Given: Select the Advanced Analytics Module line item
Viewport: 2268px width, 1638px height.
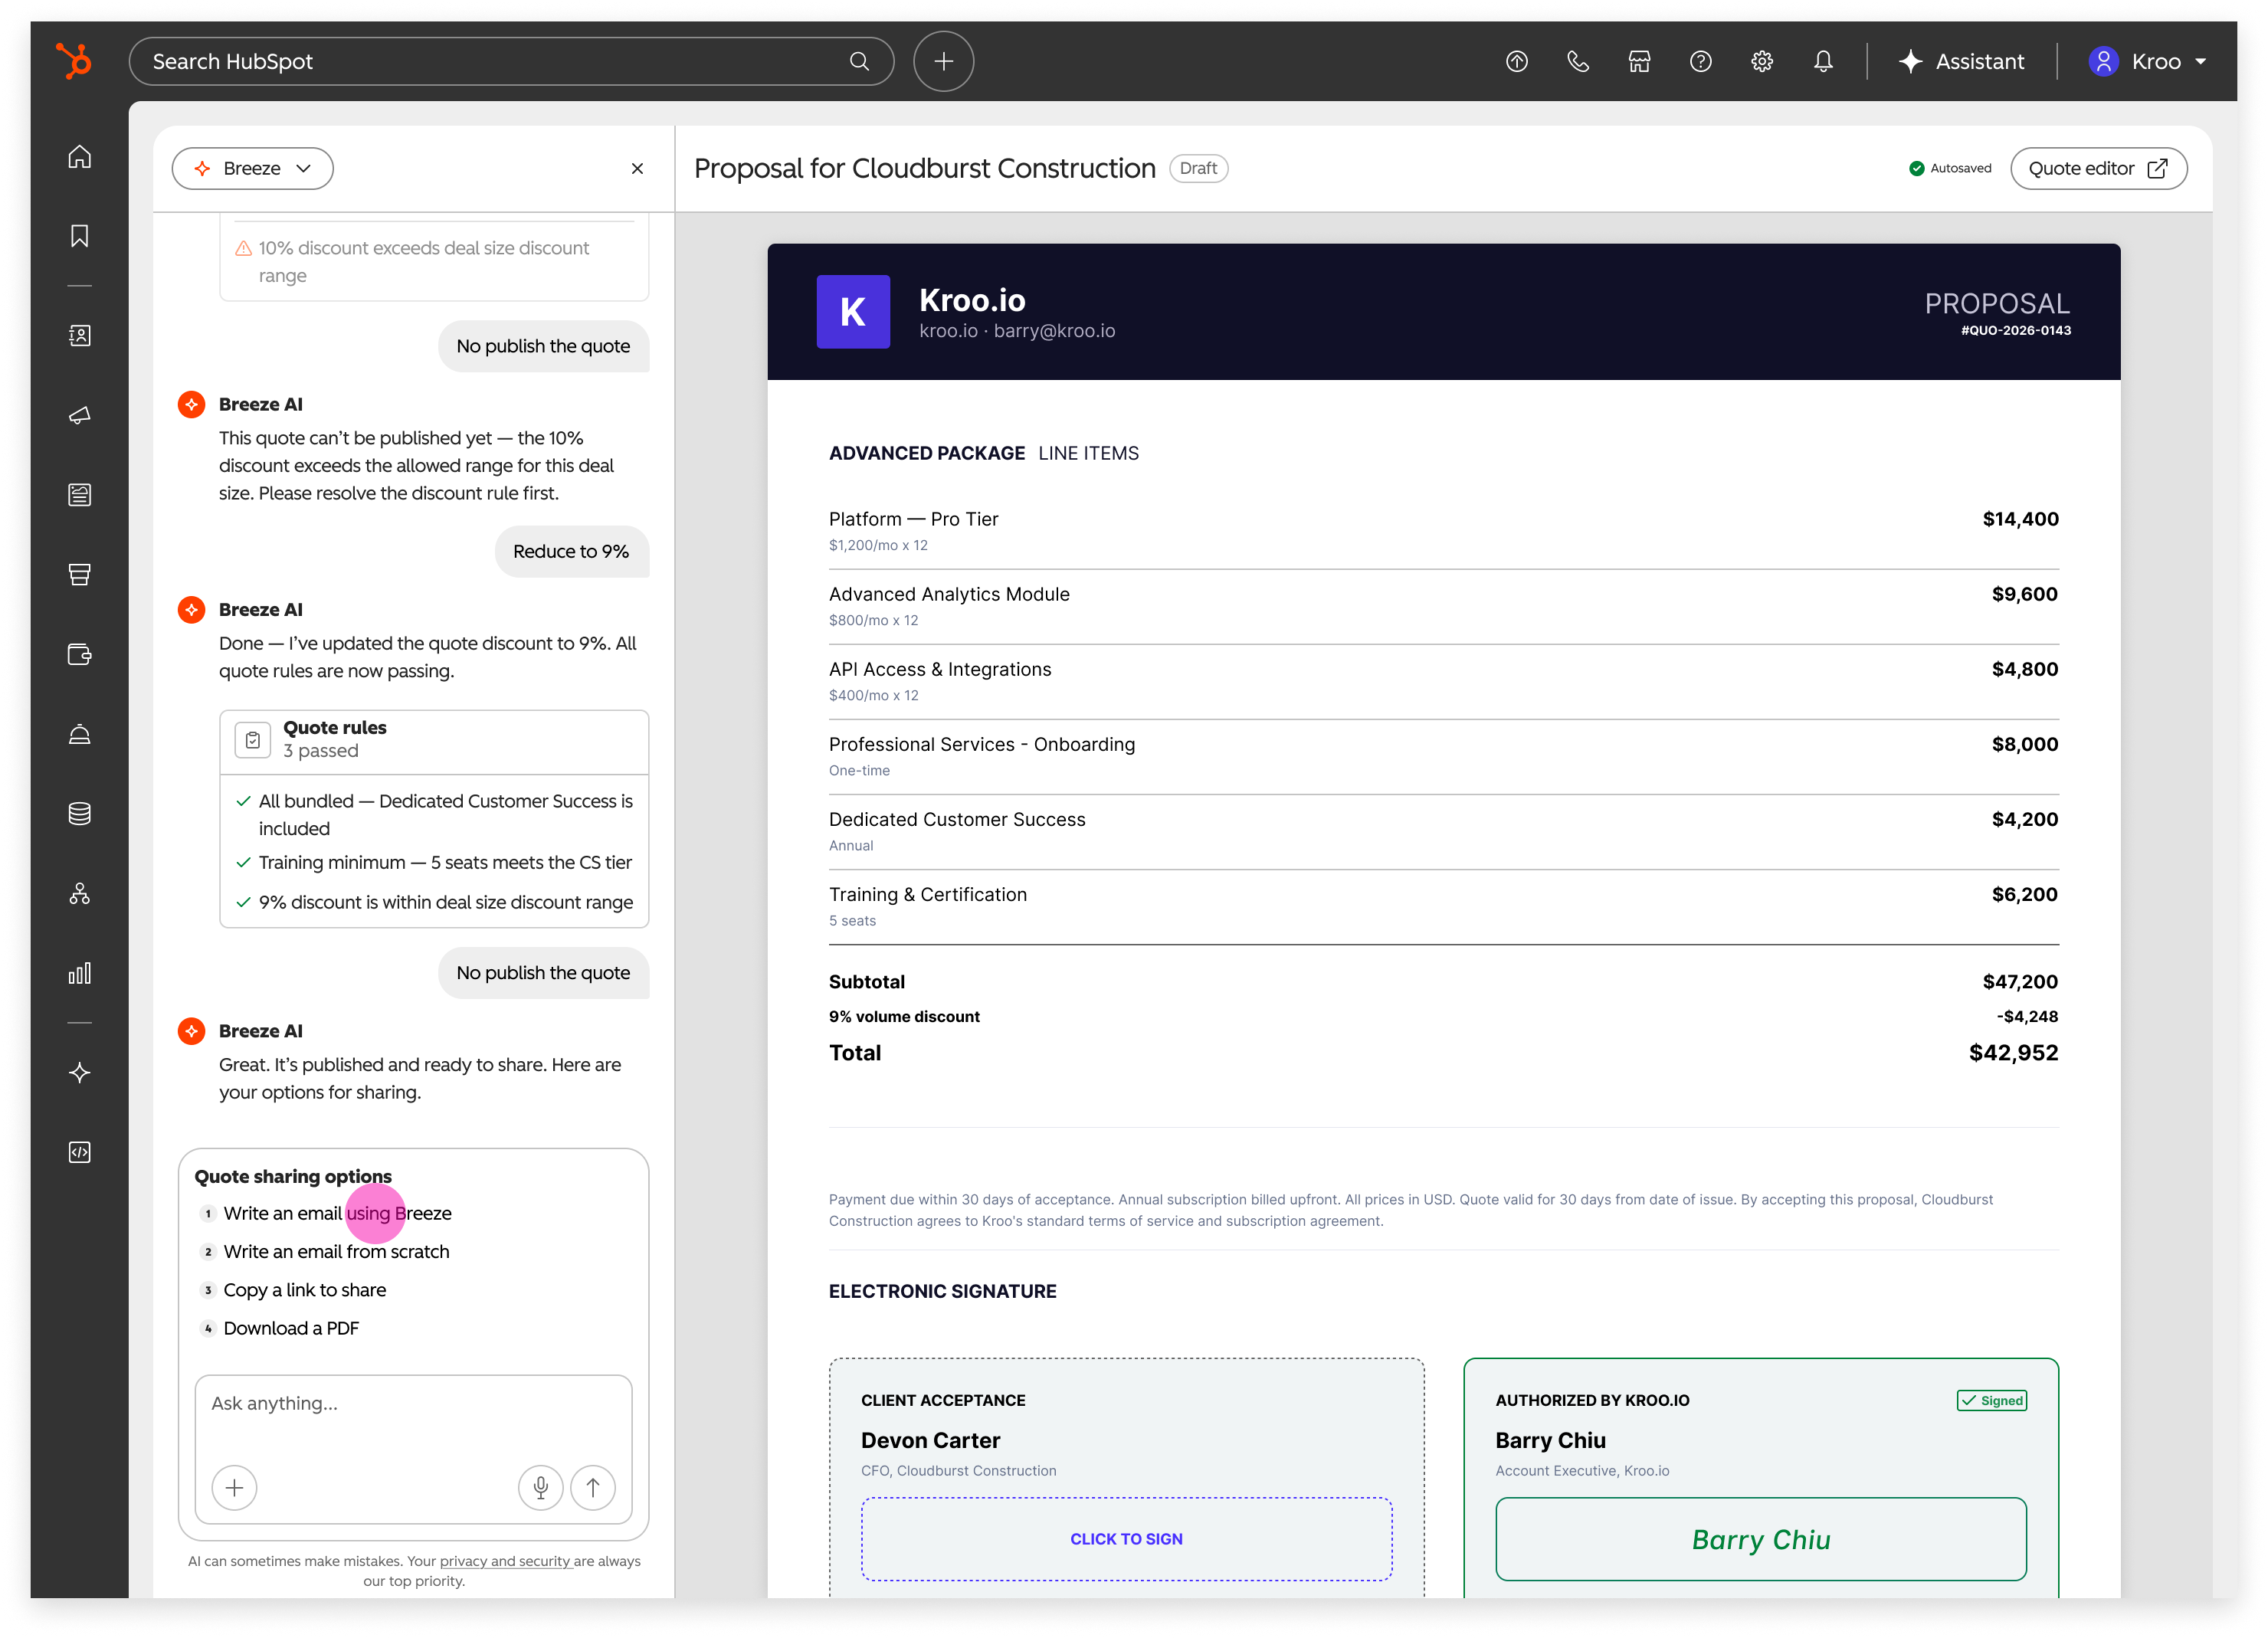Looking at the screenshot, I should [1443, 606].
